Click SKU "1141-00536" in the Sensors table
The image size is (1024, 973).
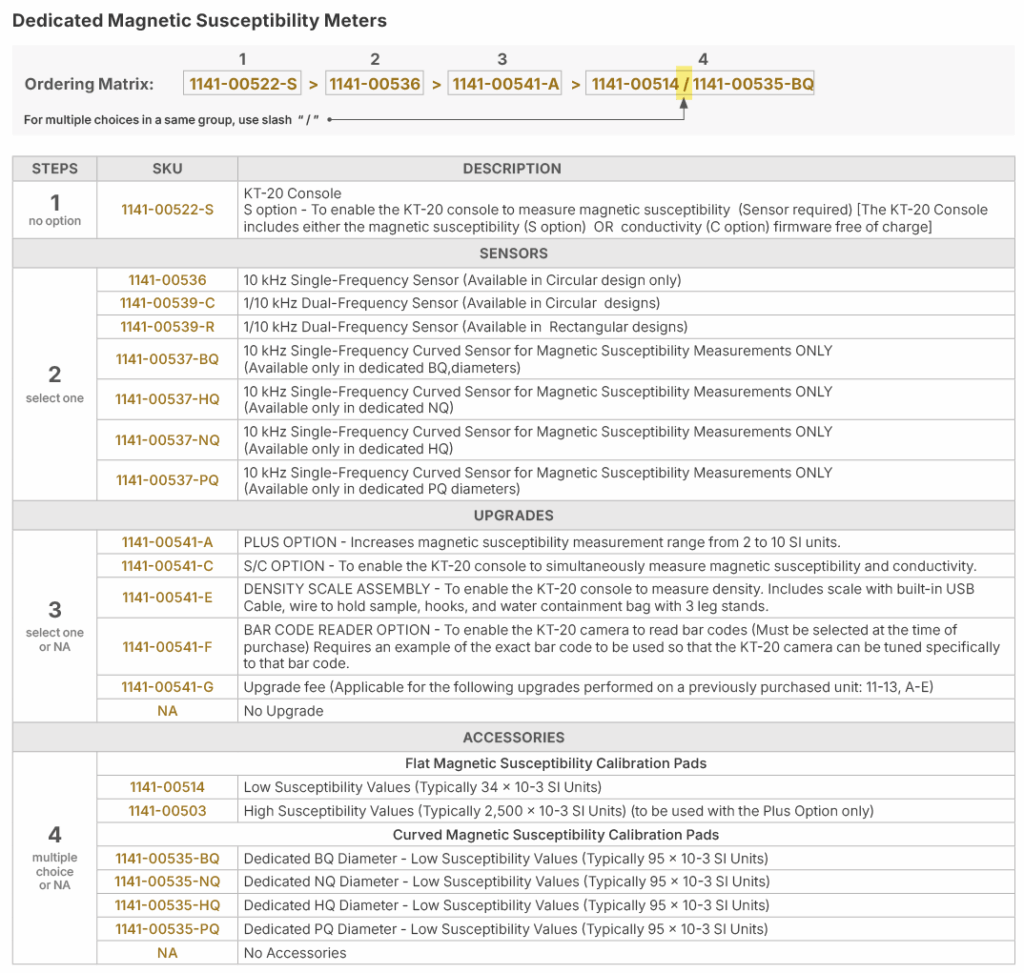(x=167, y=280)
